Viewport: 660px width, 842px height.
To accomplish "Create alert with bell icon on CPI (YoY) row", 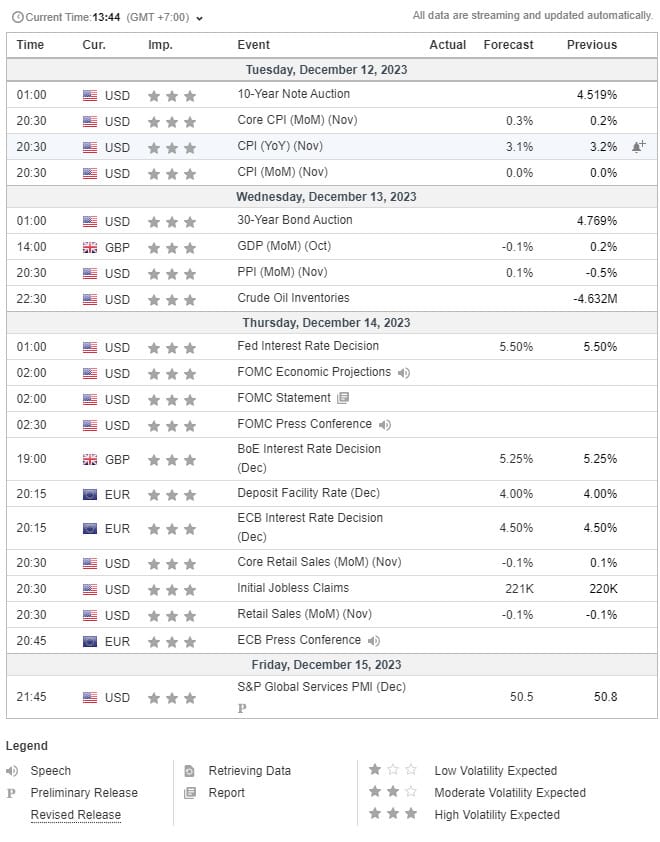I will 638,146.
